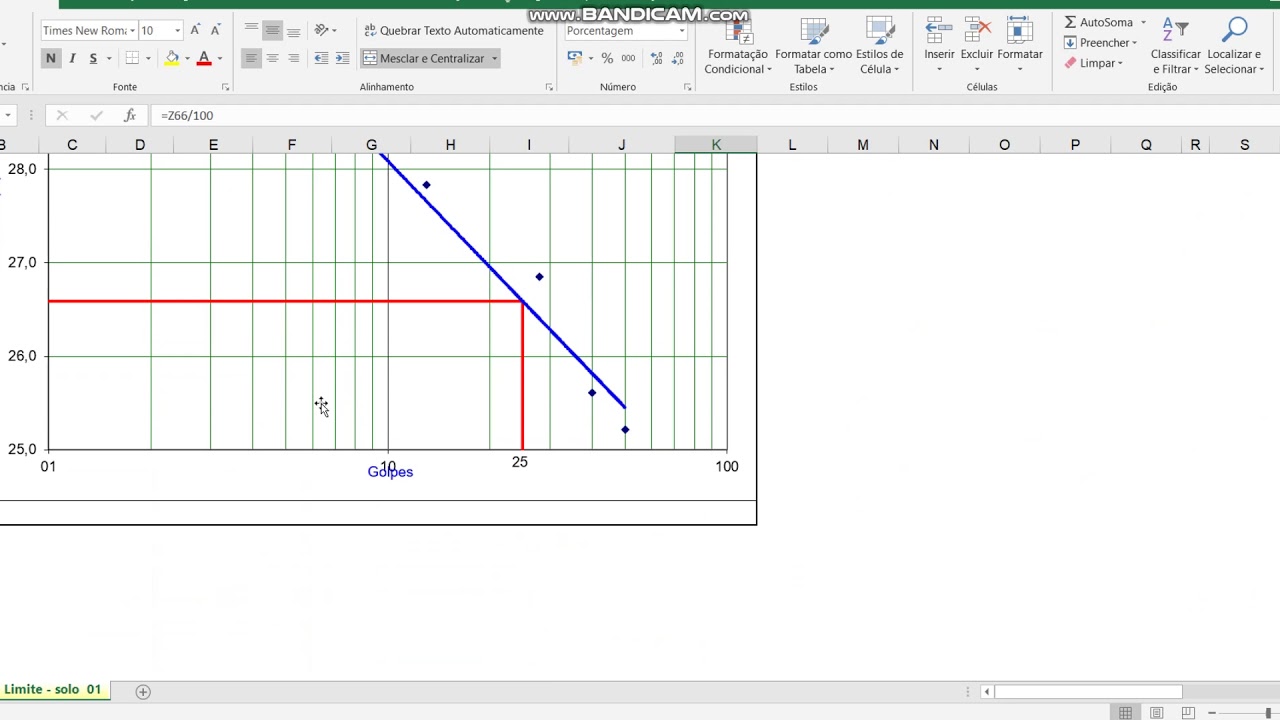Apply cell borders icon
Image resolution: width=1280 pixels, height=720 pixels.
tap(132, 59)
